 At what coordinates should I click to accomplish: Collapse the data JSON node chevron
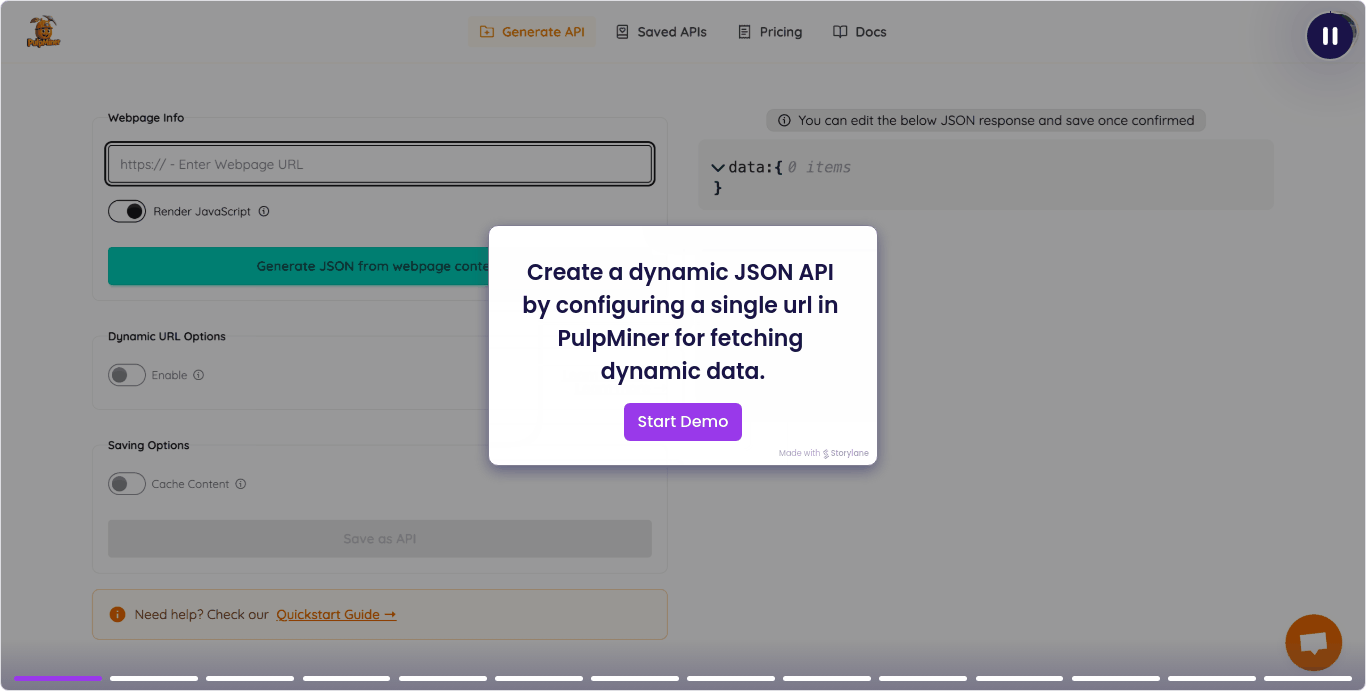coord(717,167)
